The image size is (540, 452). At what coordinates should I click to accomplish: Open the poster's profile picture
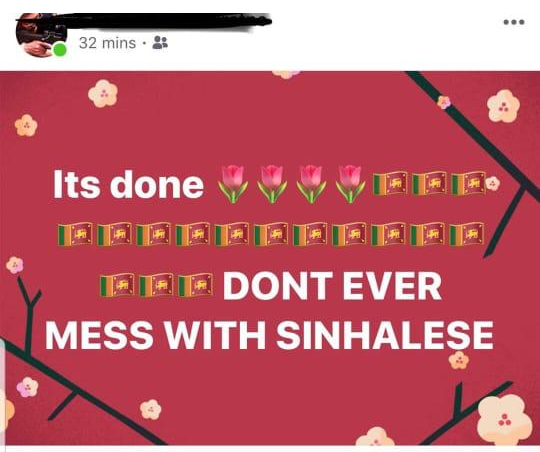41,34
